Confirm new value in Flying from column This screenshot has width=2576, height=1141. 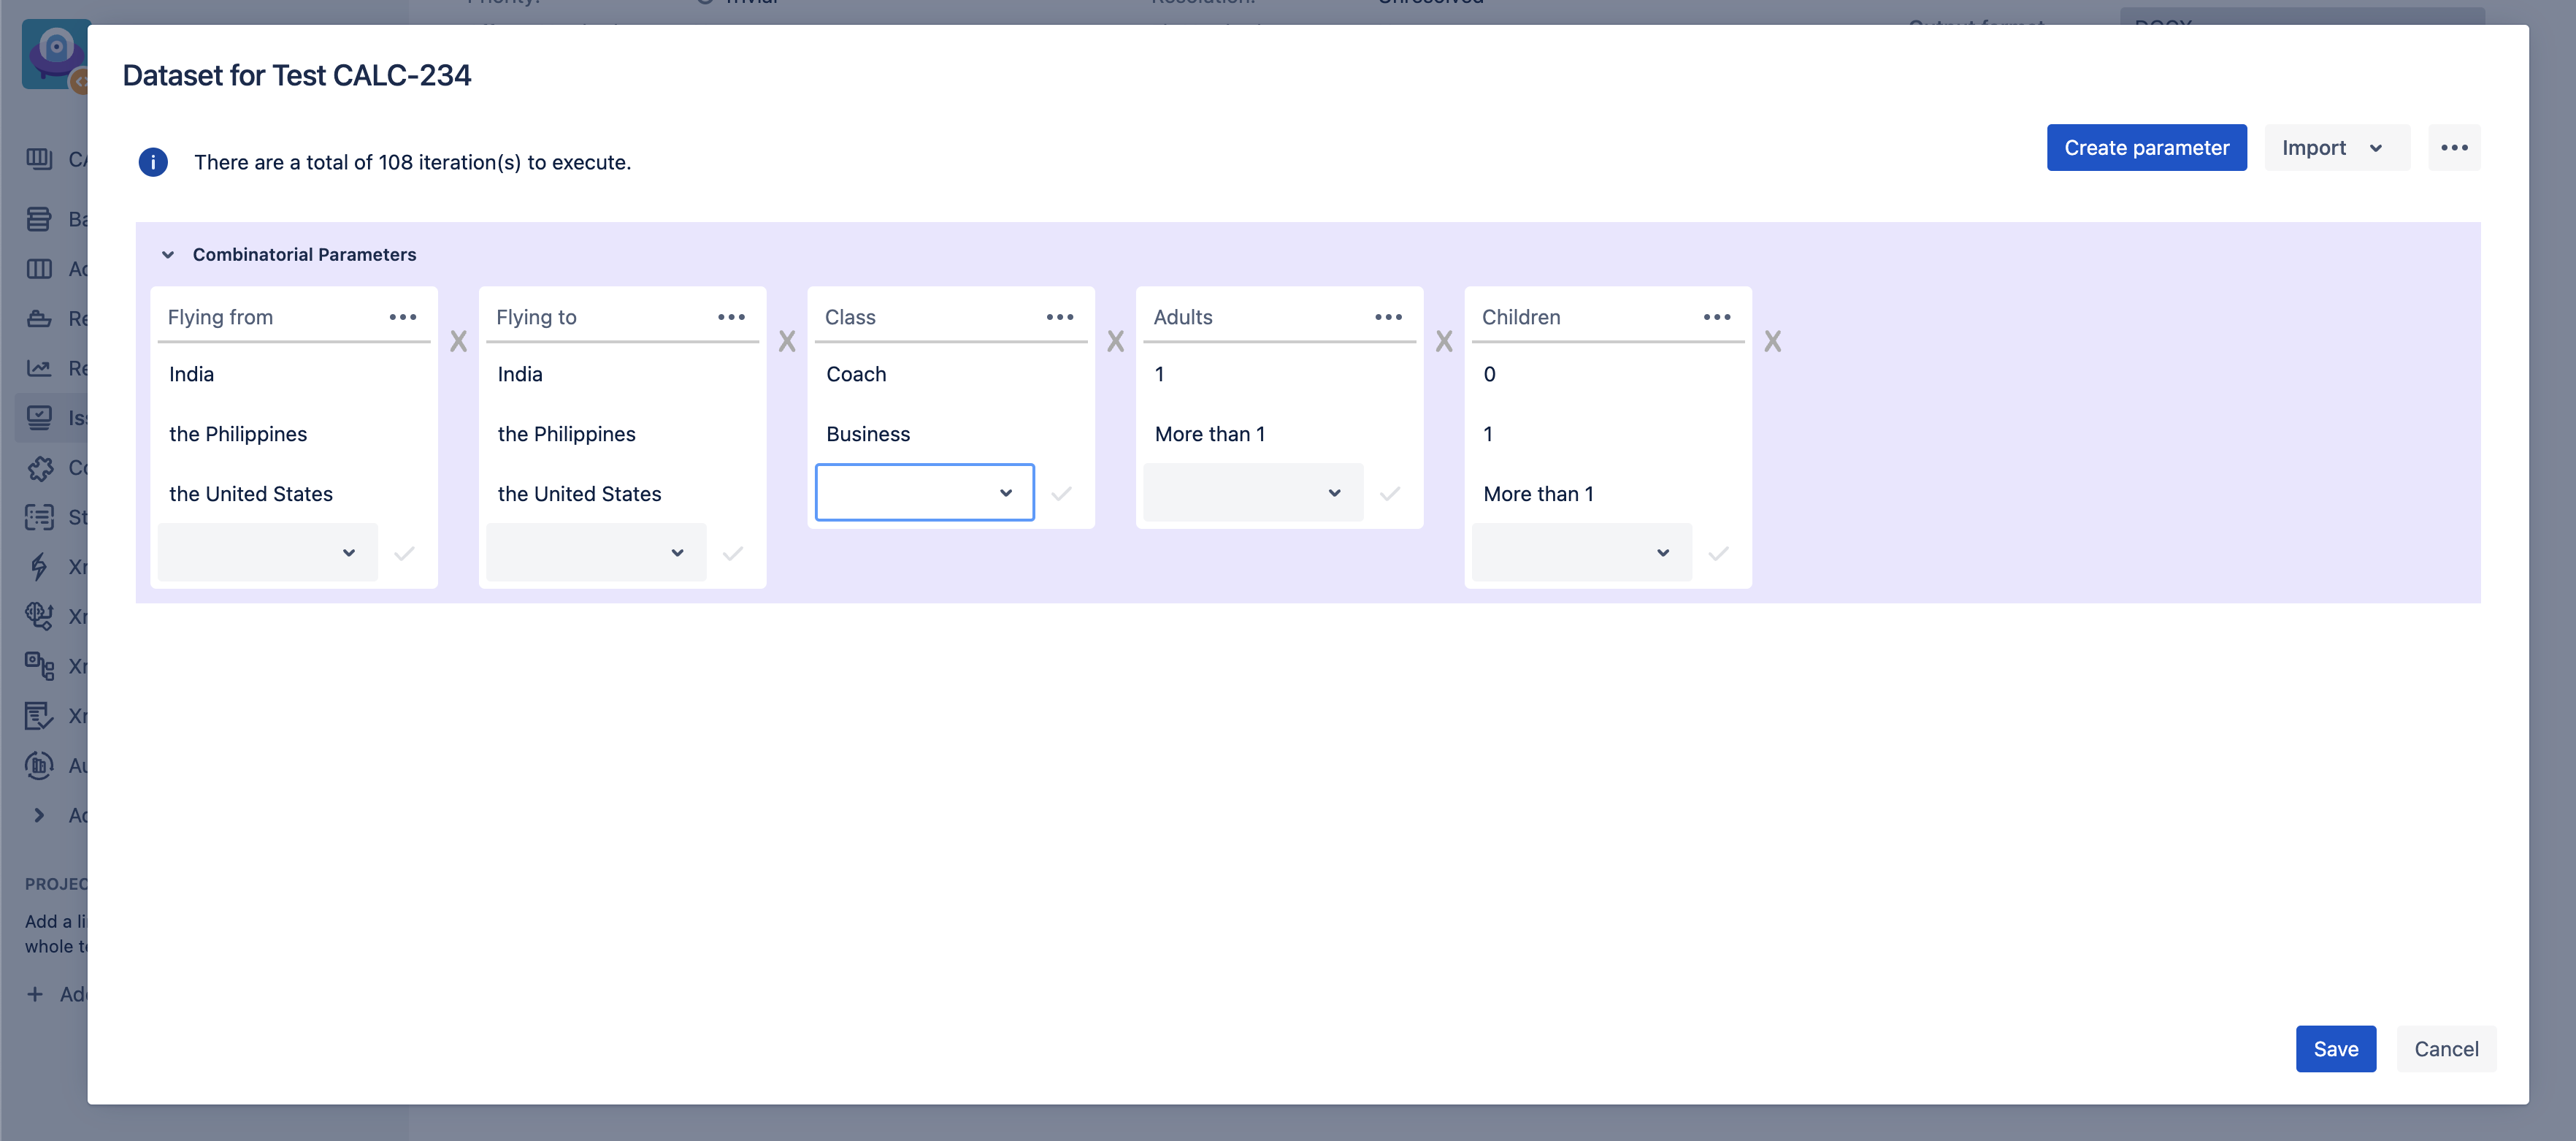click(x=404, y=553)
